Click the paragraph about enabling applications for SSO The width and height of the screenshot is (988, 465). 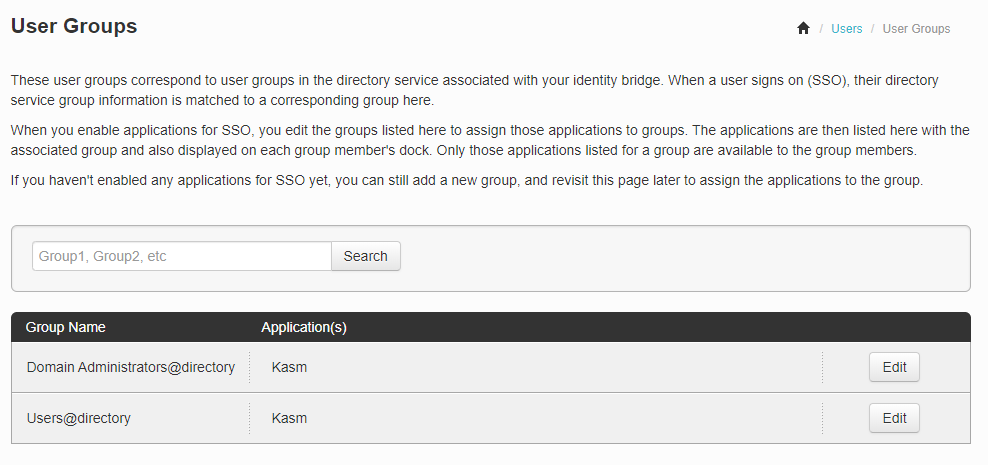(490, 140)
